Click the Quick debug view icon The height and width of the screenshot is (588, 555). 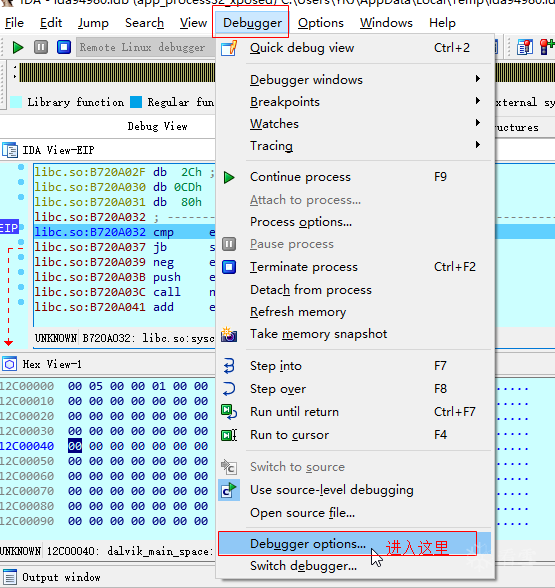tap(229, 48)
